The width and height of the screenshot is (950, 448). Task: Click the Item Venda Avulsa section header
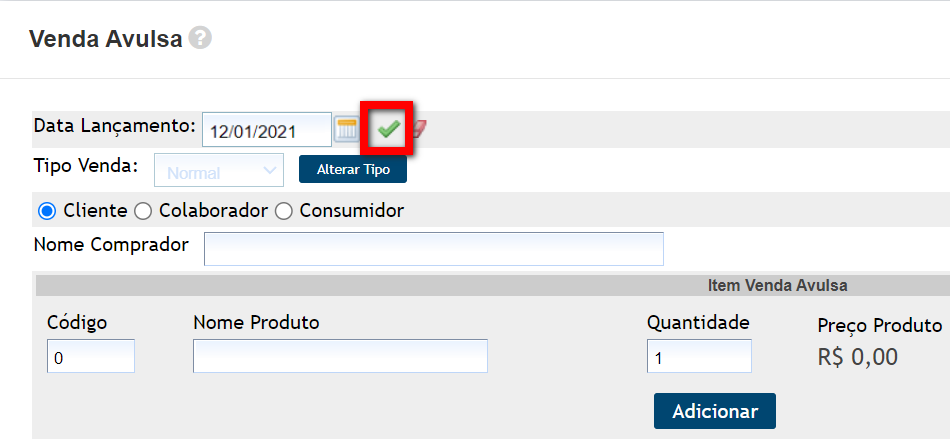coord(777,285)
